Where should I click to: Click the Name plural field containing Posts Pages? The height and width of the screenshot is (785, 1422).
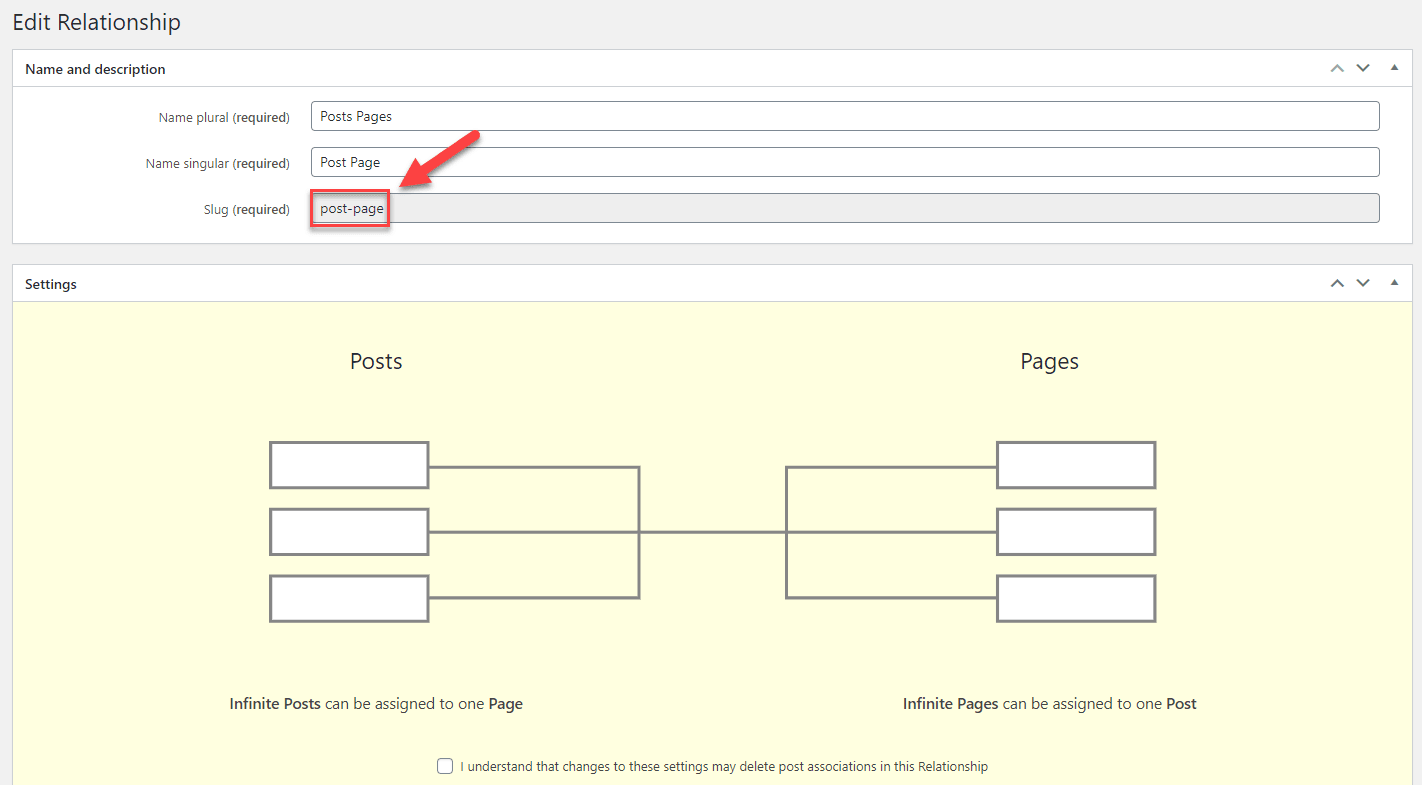point(844,116)
